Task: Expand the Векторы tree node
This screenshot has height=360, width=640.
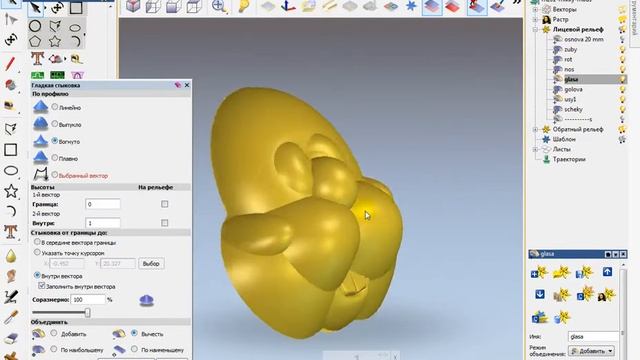Action: click(x=535, y=9)
